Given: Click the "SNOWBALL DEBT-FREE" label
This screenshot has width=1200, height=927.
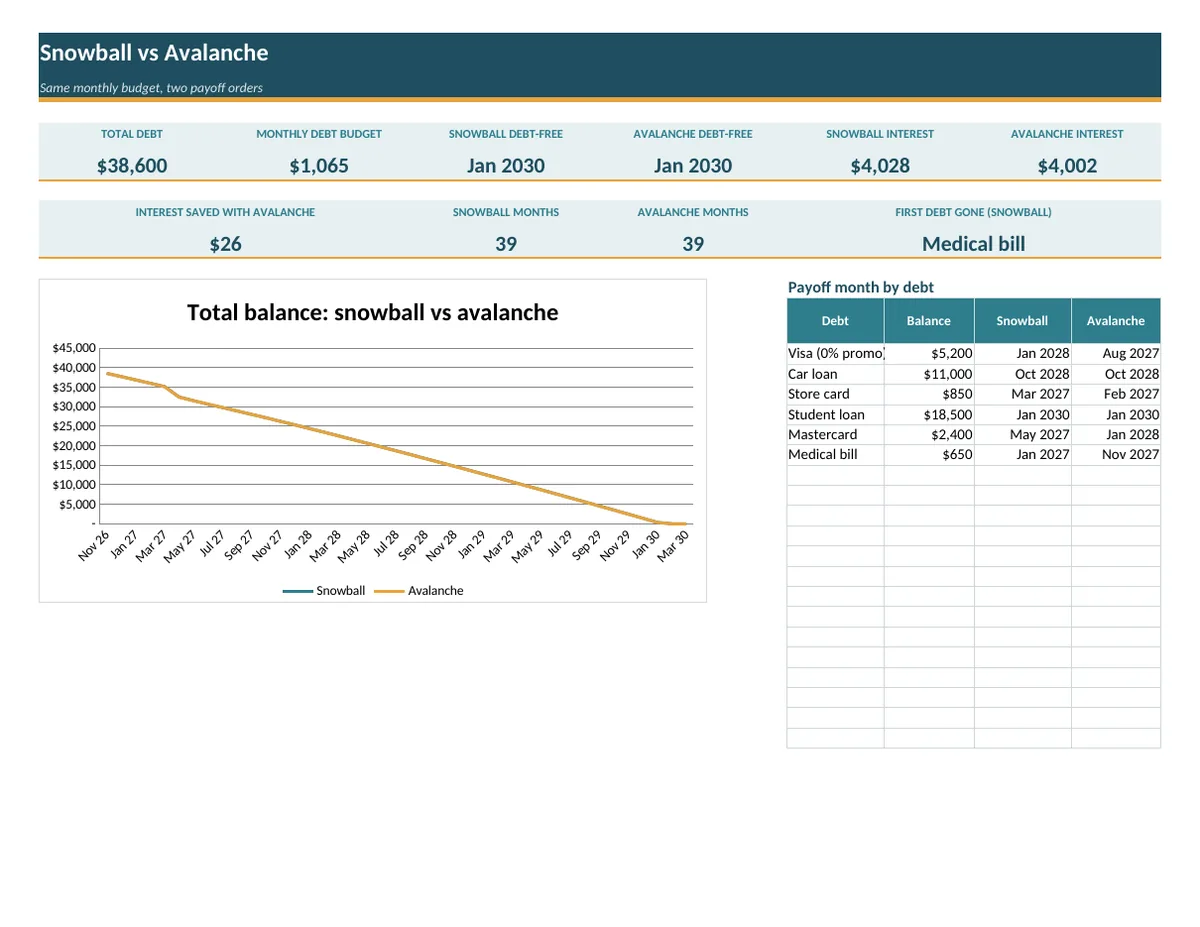Looking at the screenshot, I should tap(506, 134).
